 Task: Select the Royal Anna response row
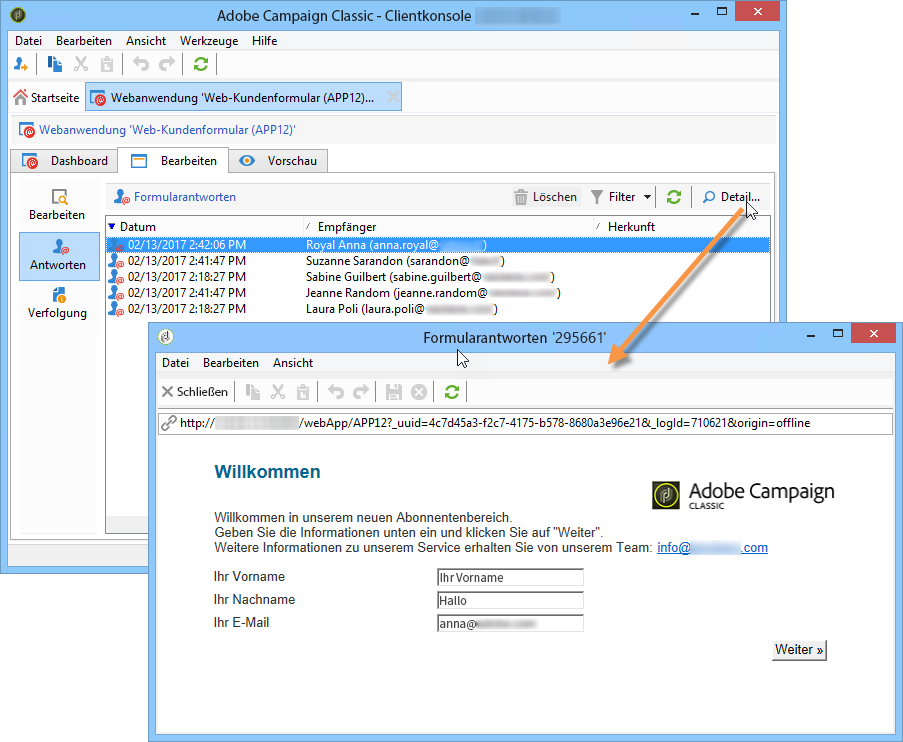[438, 245]
